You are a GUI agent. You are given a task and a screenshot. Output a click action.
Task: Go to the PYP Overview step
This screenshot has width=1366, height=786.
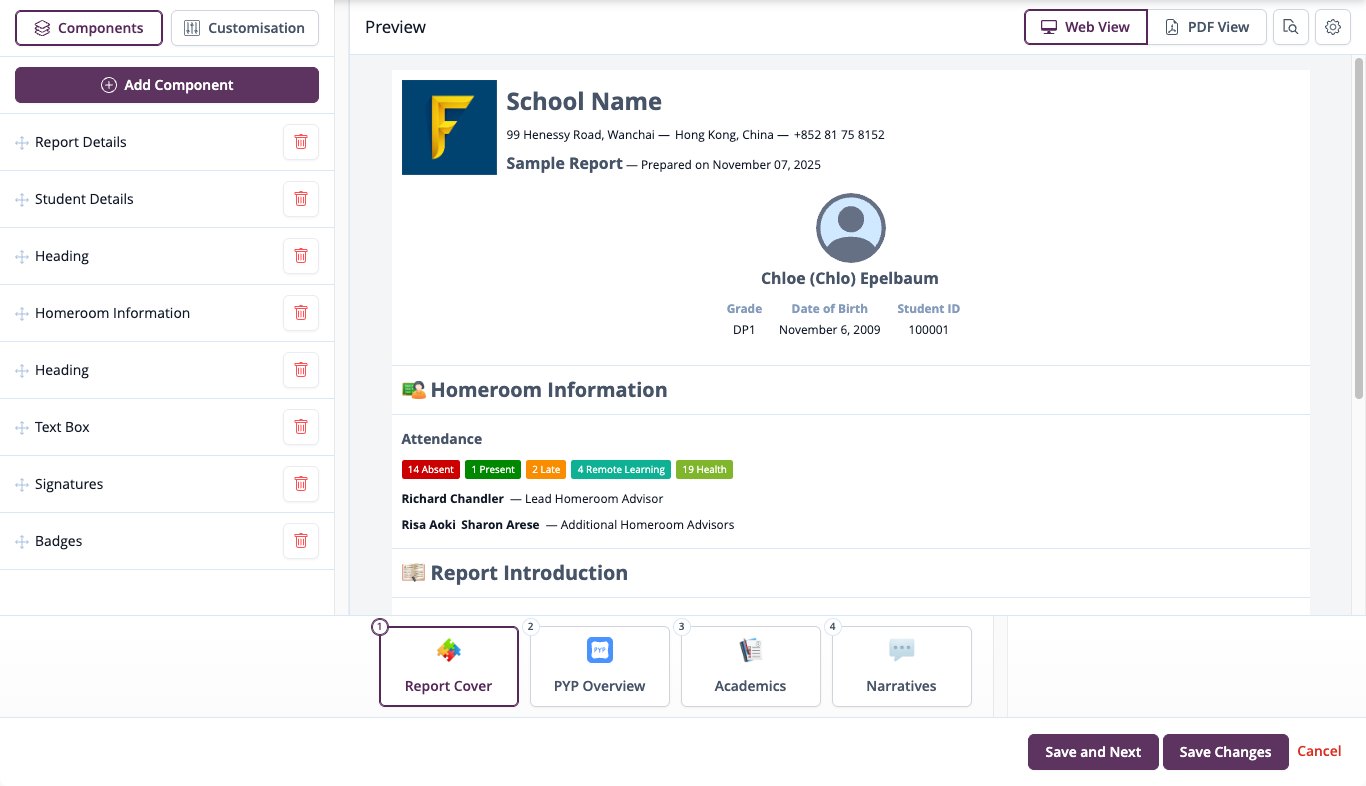click(600, 667)
